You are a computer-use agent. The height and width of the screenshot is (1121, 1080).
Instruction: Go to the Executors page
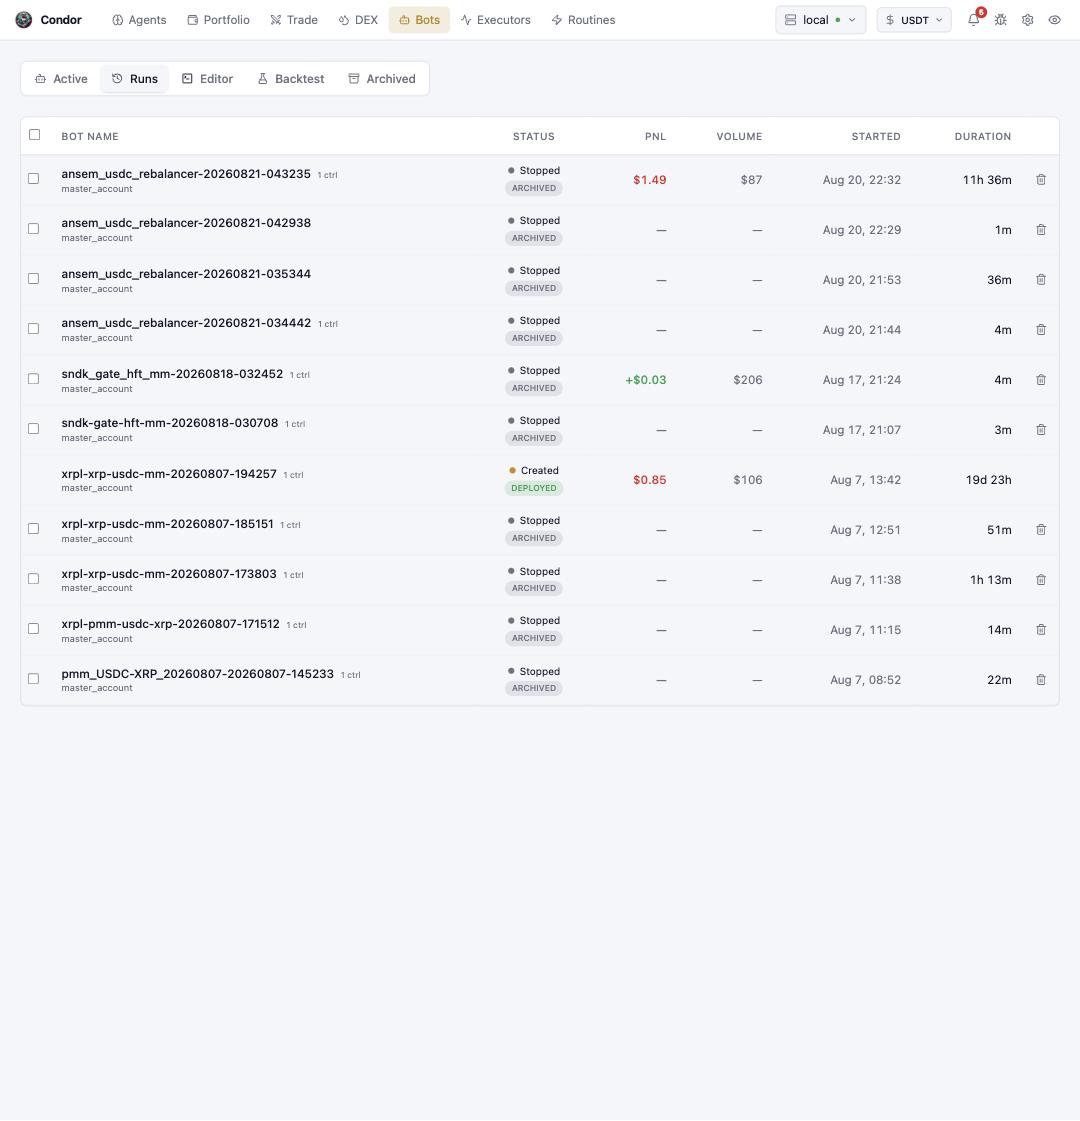[495, 20]
